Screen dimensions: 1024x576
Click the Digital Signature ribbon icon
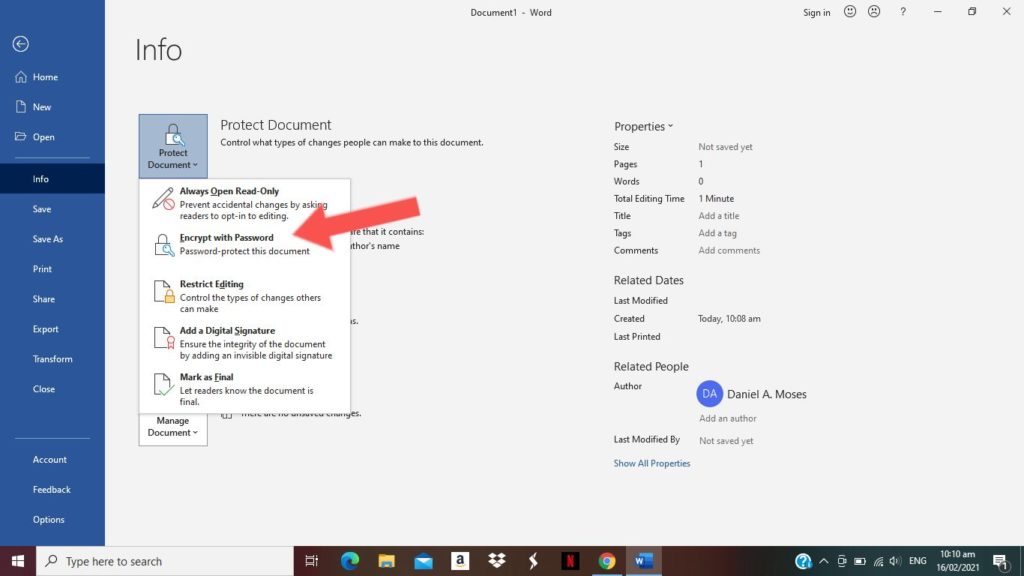(164, 338)
